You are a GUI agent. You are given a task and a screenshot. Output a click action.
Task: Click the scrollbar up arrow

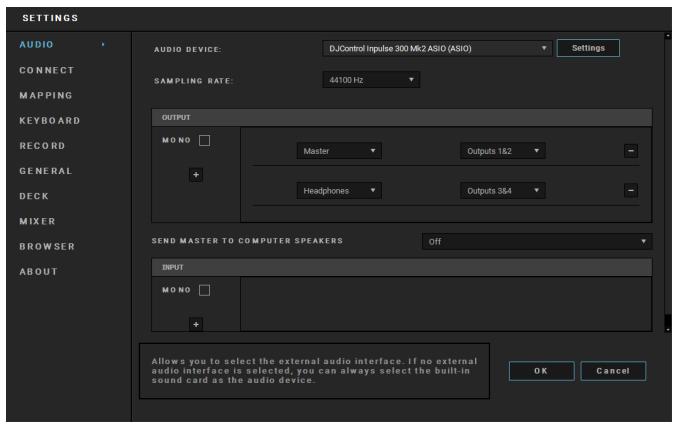pyautogui.click(x=667, y=36)
